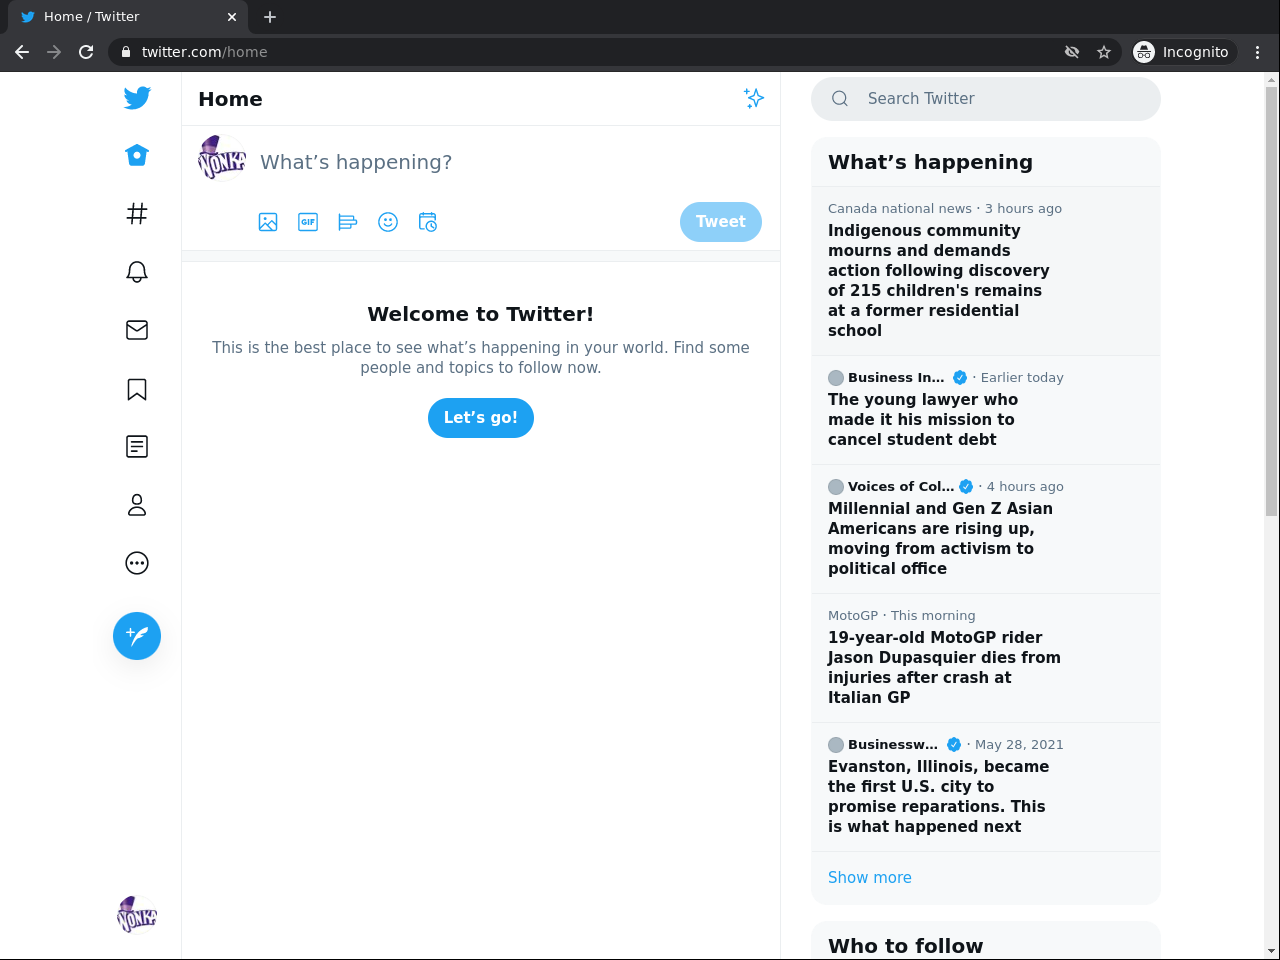The height and width of the screenshot is (960, 1280).
Task: Click the Tweet button
Action: 721,222
